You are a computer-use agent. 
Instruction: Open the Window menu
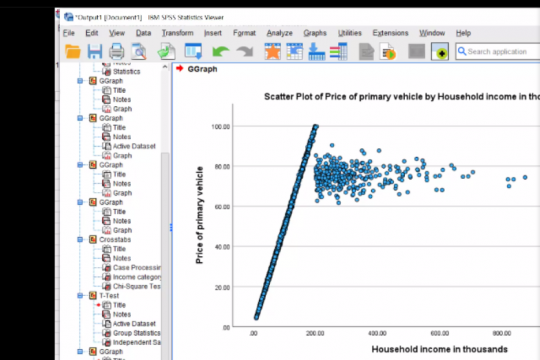(432, 33)
